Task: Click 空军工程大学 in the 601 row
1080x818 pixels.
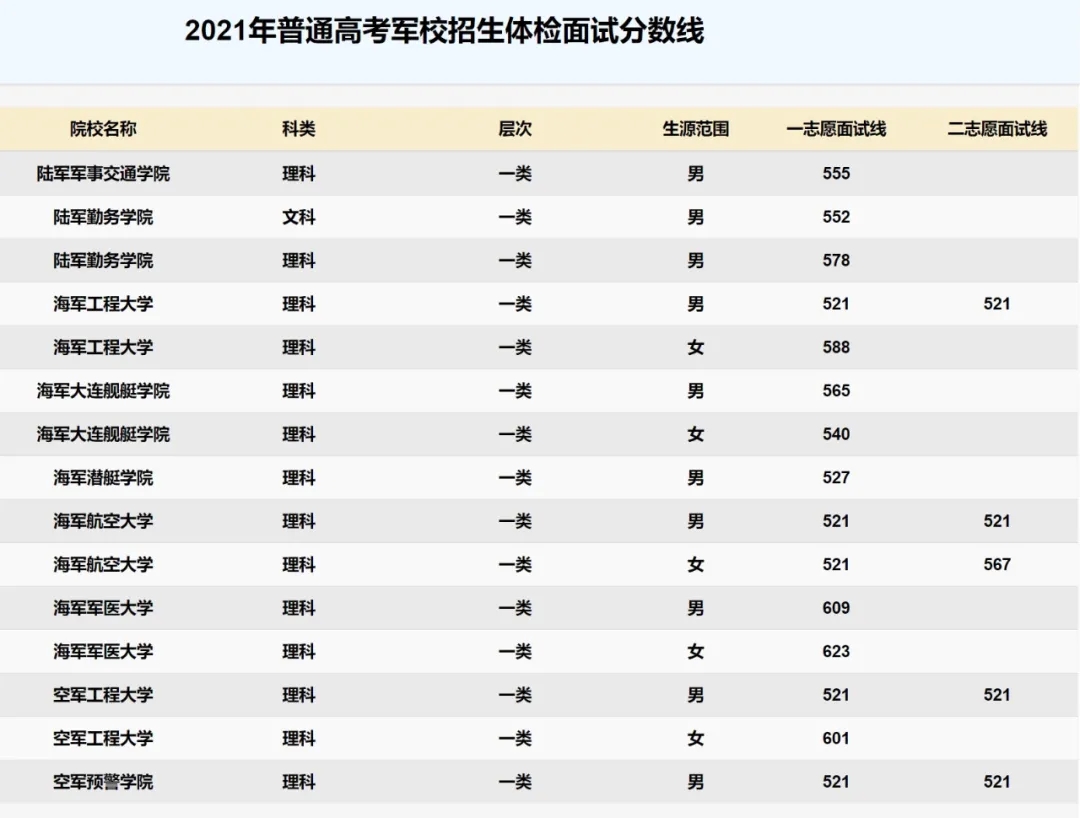Action: pos(103,738)
